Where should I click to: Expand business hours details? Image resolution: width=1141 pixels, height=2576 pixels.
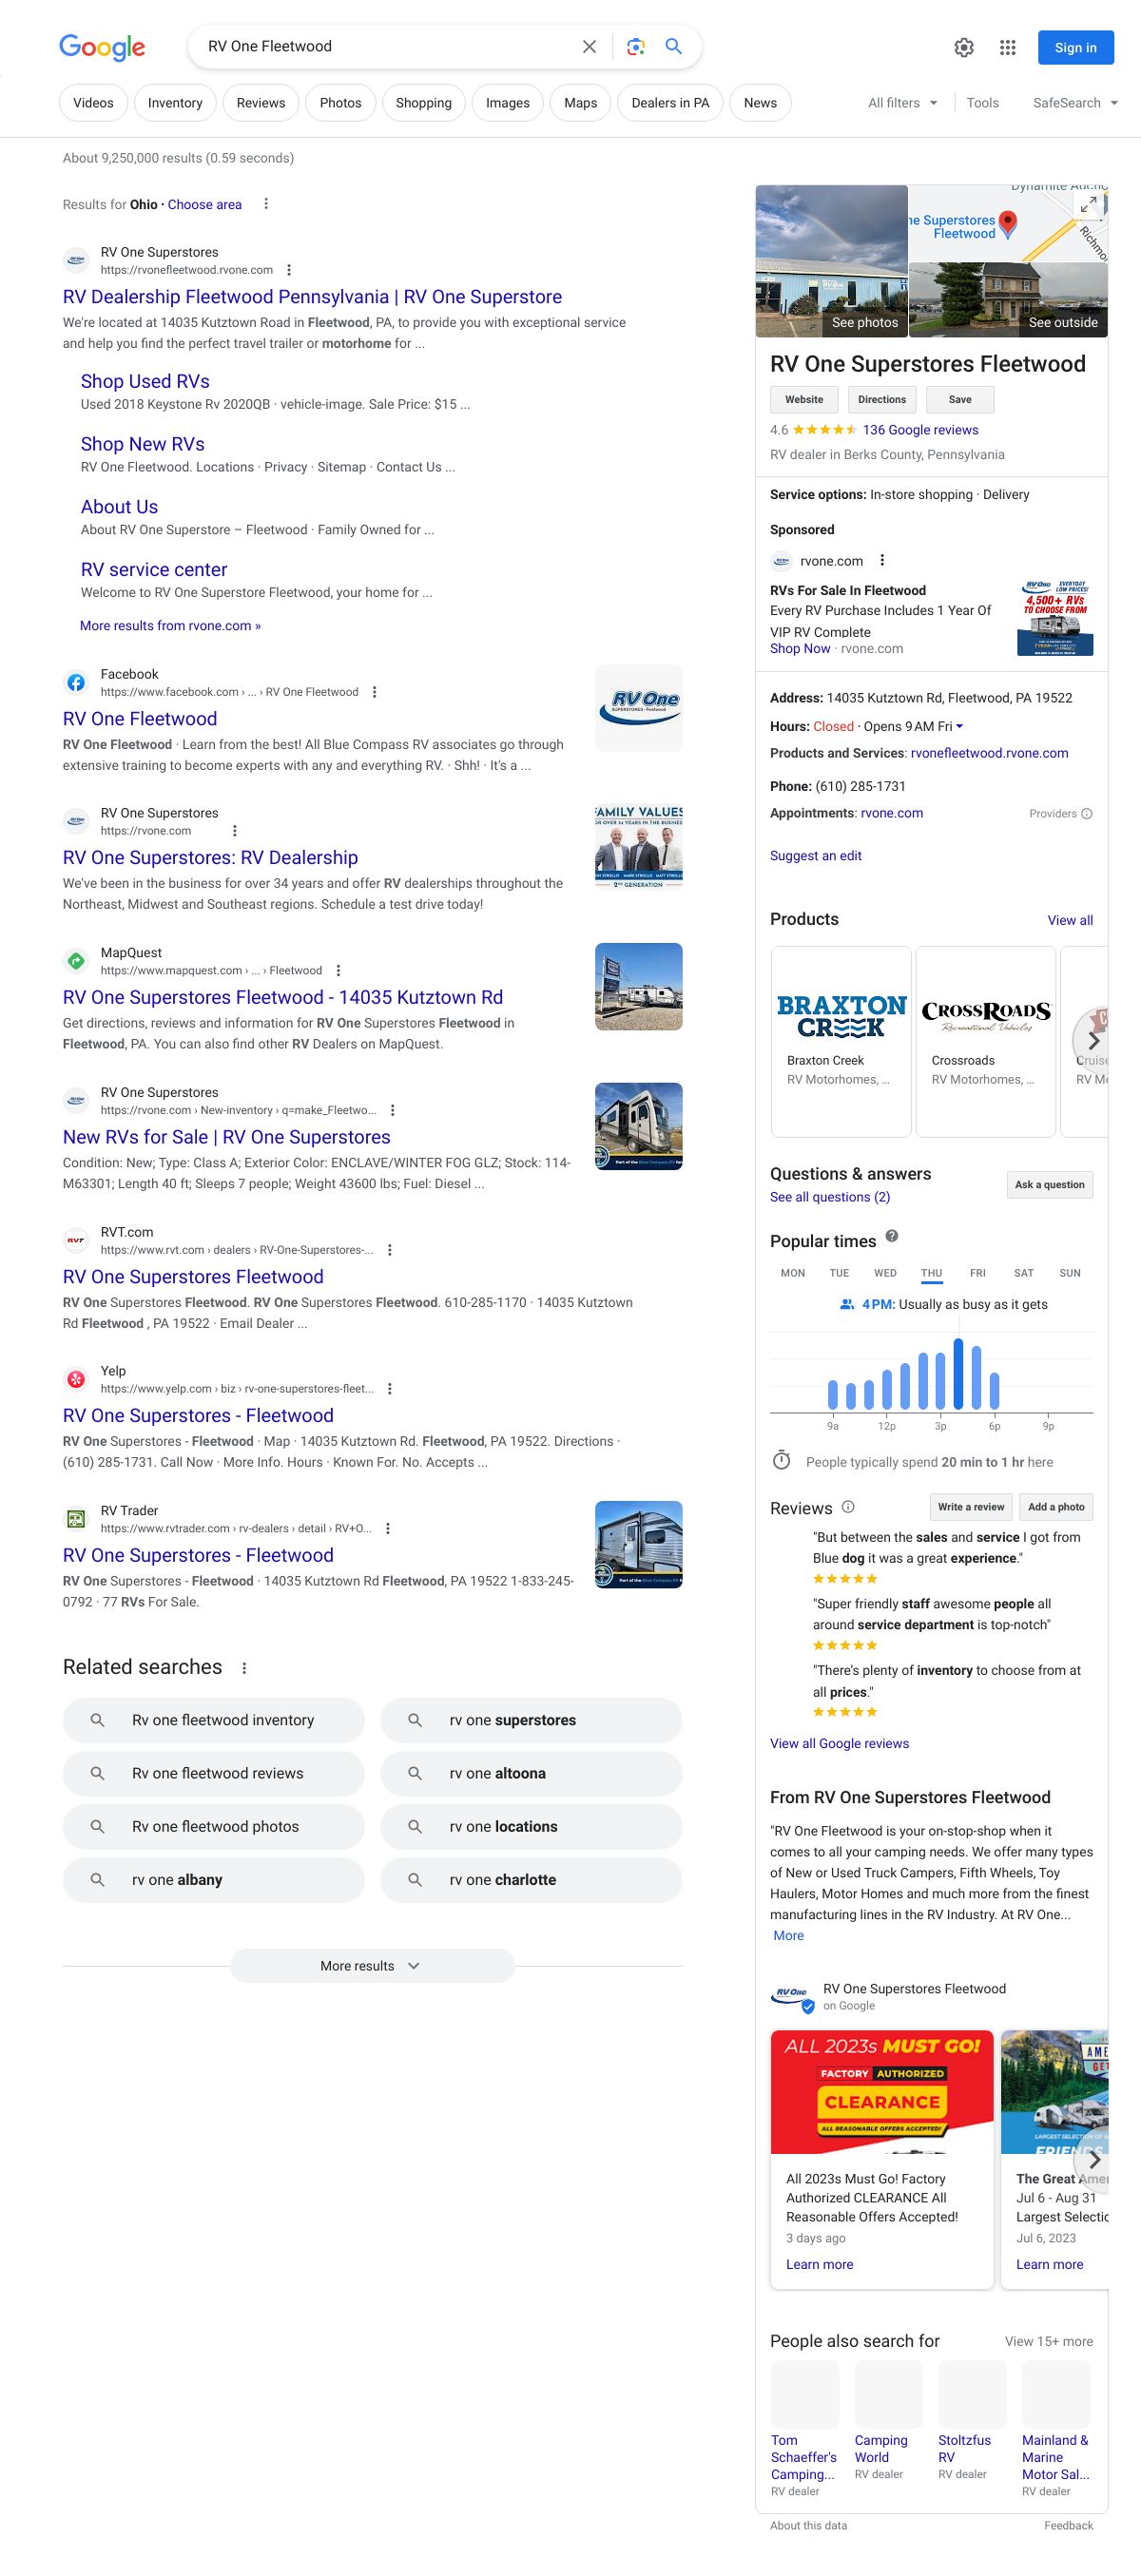959,727
